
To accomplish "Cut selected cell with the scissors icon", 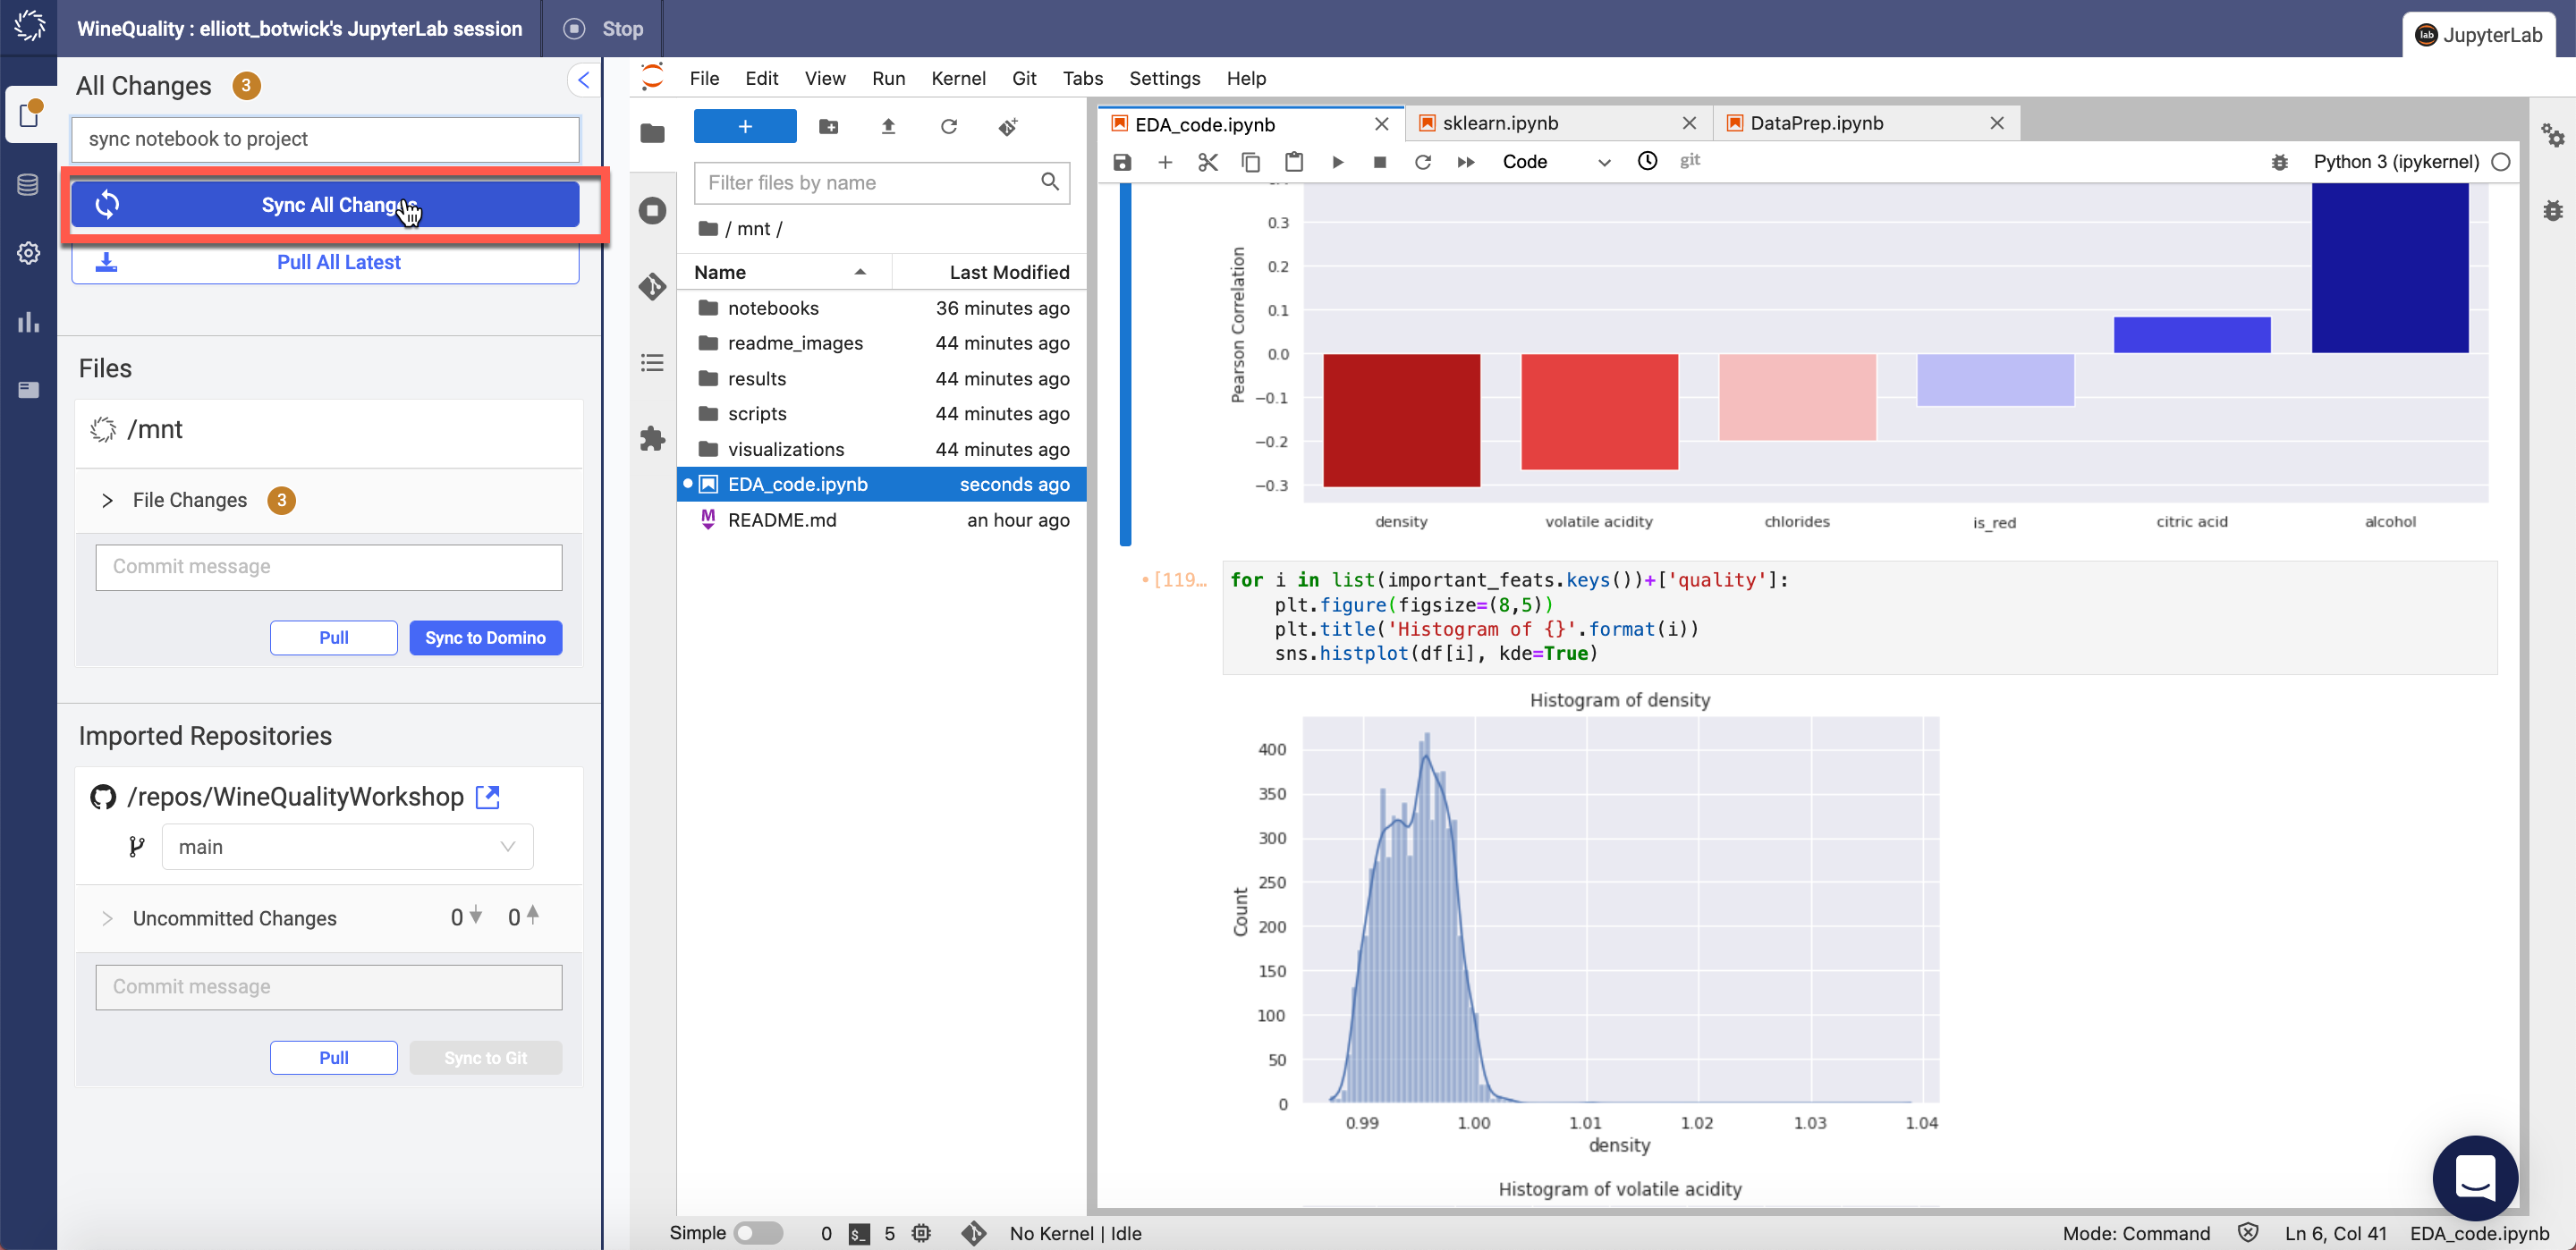I will tap(1207, 162).
